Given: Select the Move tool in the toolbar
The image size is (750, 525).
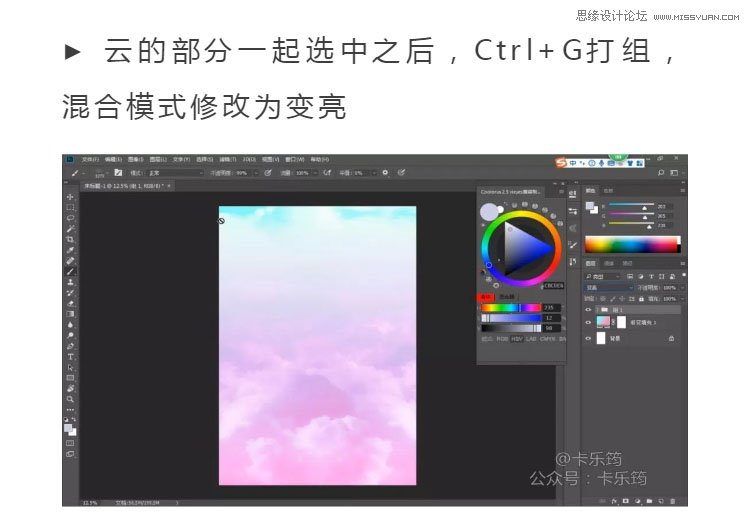Looking at the screenshot, I should tap(70, 196).
